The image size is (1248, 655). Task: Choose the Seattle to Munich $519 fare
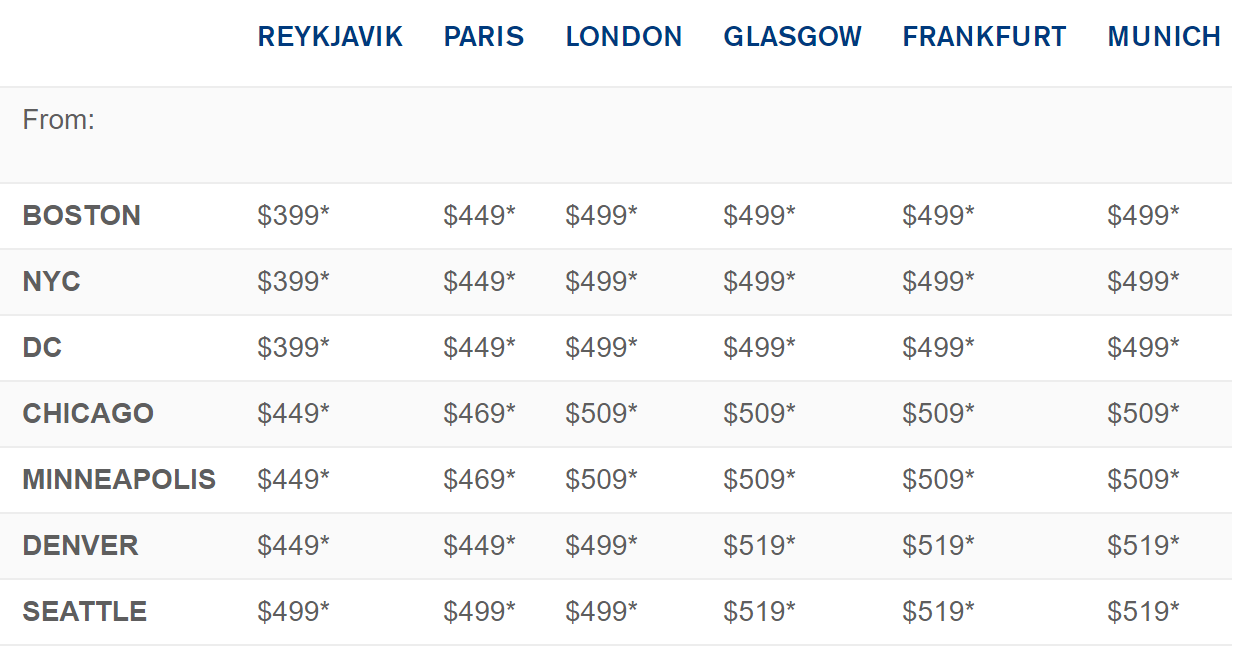(x=1143, y=612)
